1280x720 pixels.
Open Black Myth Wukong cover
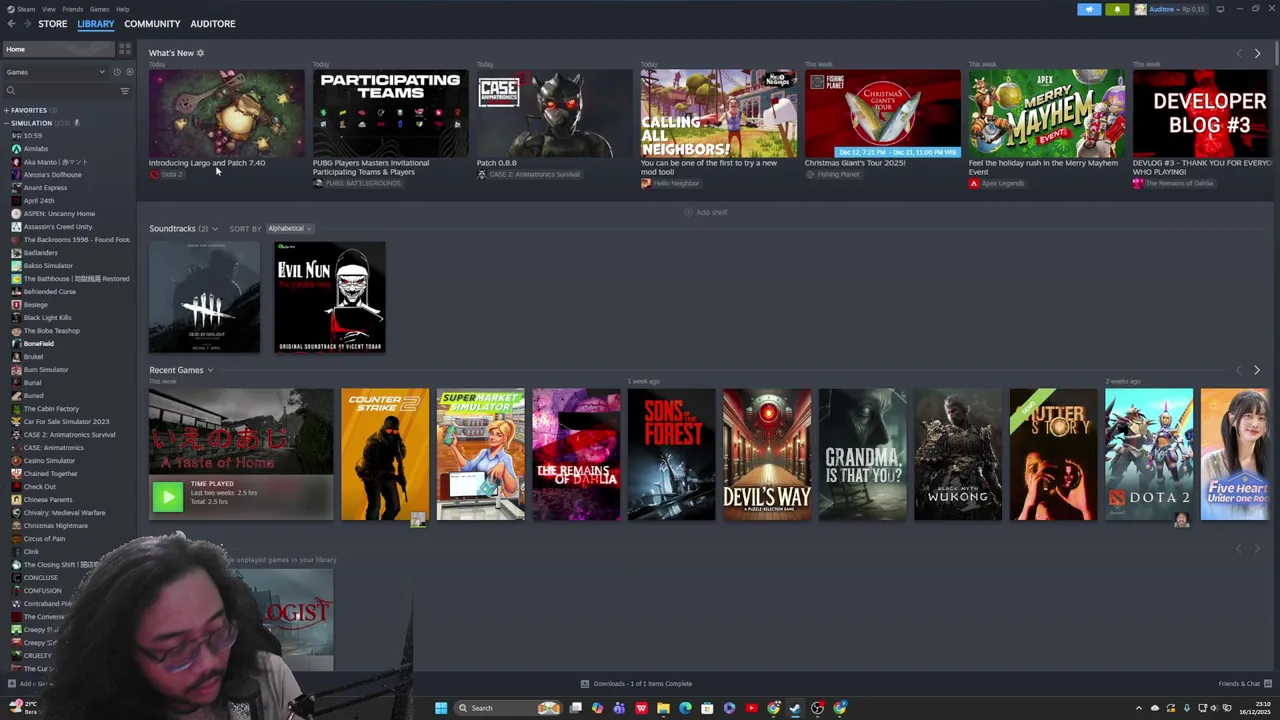click(958, 454)
